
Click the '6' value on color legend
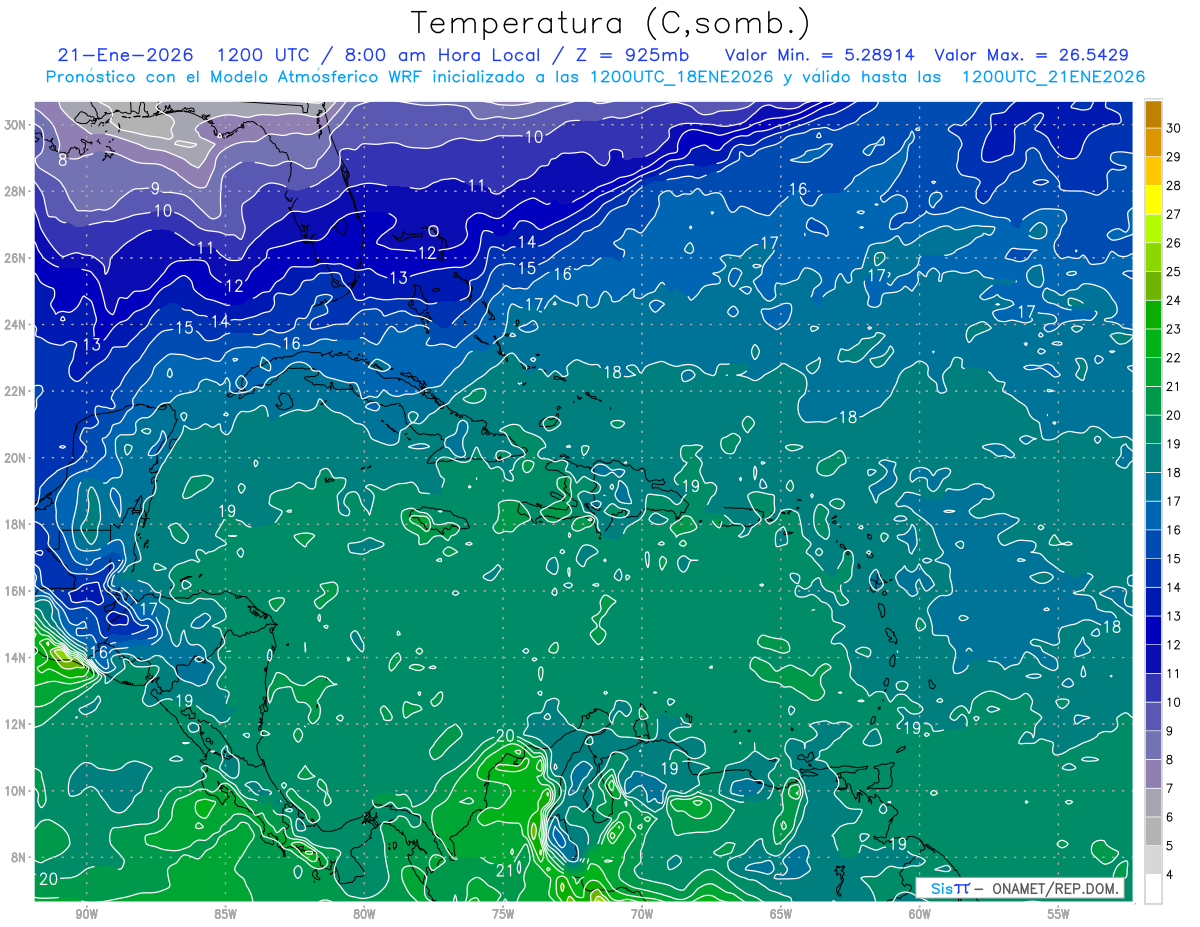1171,817
